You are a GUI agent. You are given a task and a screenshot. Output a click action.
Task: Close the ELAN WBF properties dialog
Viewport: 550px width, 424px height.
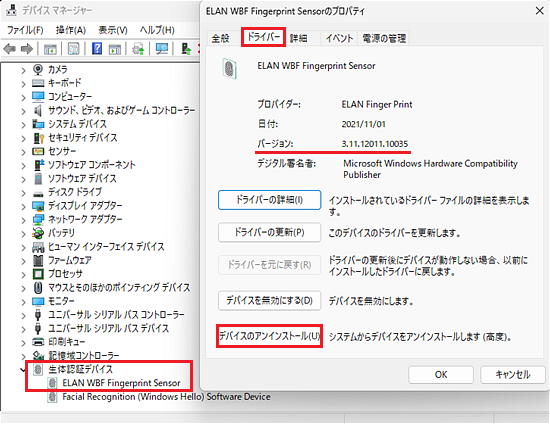[540, 11]
